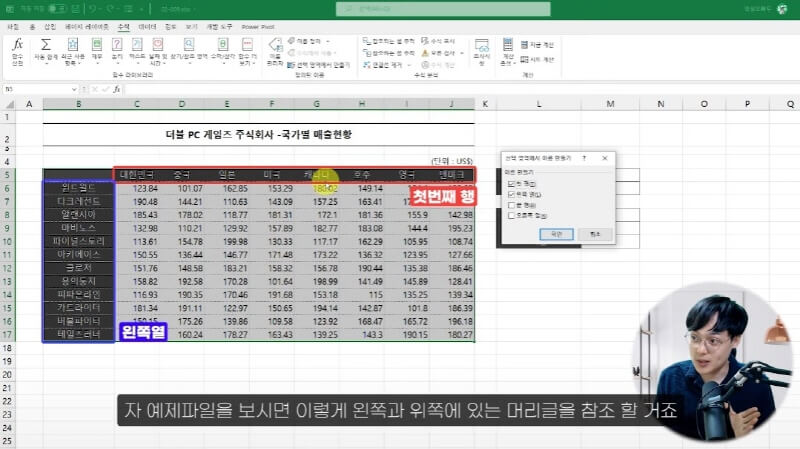Select row 20 header
This screenshot has height=449, width=800.
(x=7, y=375)
